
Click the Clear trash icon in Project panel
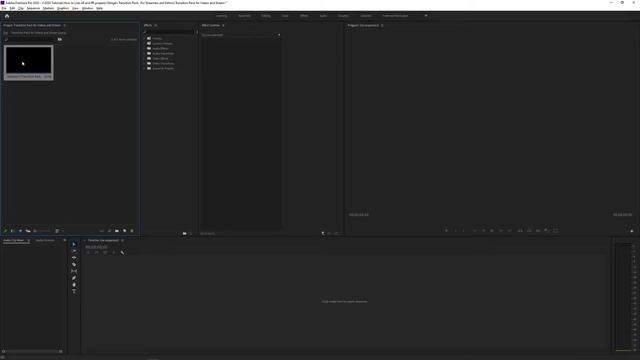(x=132, y=231)
